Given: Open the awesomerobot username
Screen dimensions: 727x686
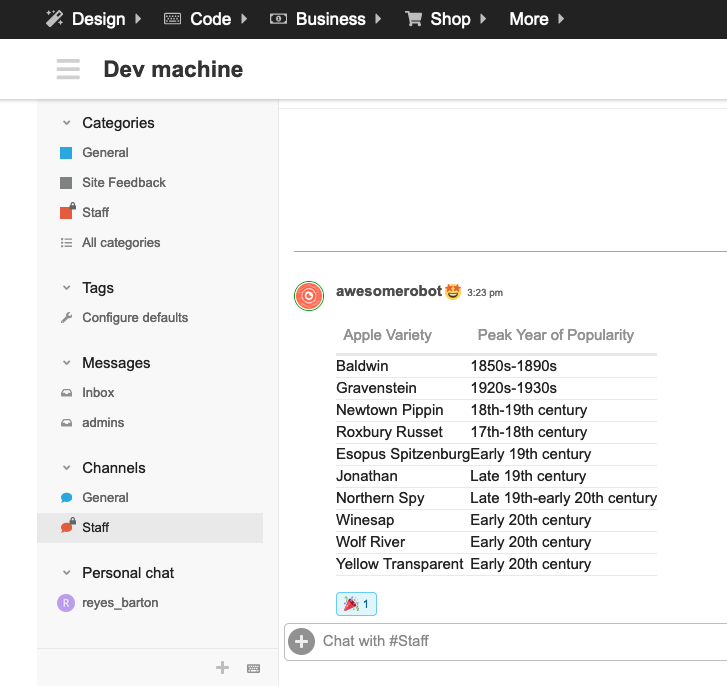Looking at the screenshot, I should click(x=389, y=291).
